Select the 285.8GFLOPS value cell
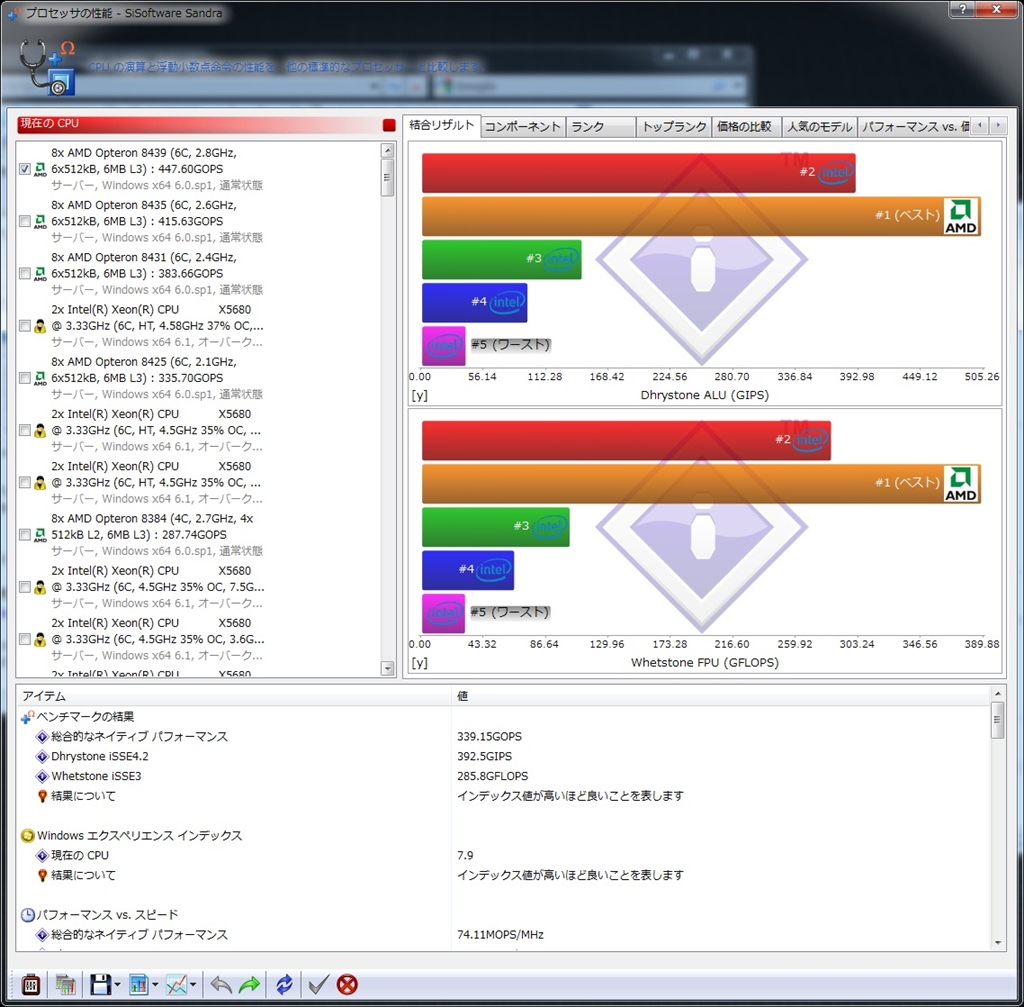Viewport: 1024px width, 1007px height. click(x=492, y=776)
